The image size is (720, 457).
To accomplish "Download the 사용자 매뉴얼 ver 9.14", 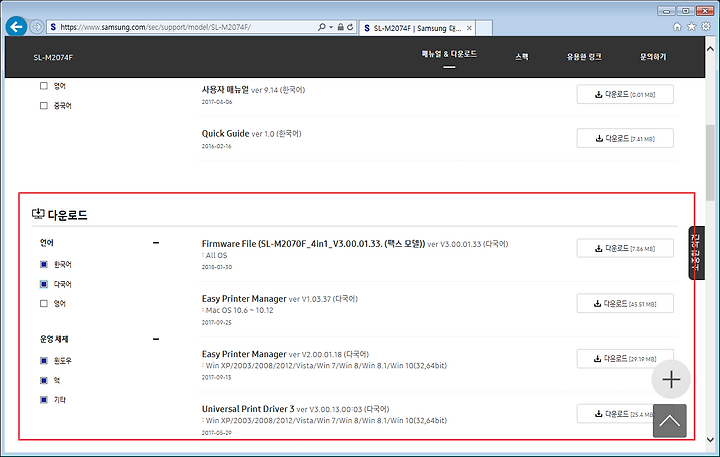I will pos(625,94).
